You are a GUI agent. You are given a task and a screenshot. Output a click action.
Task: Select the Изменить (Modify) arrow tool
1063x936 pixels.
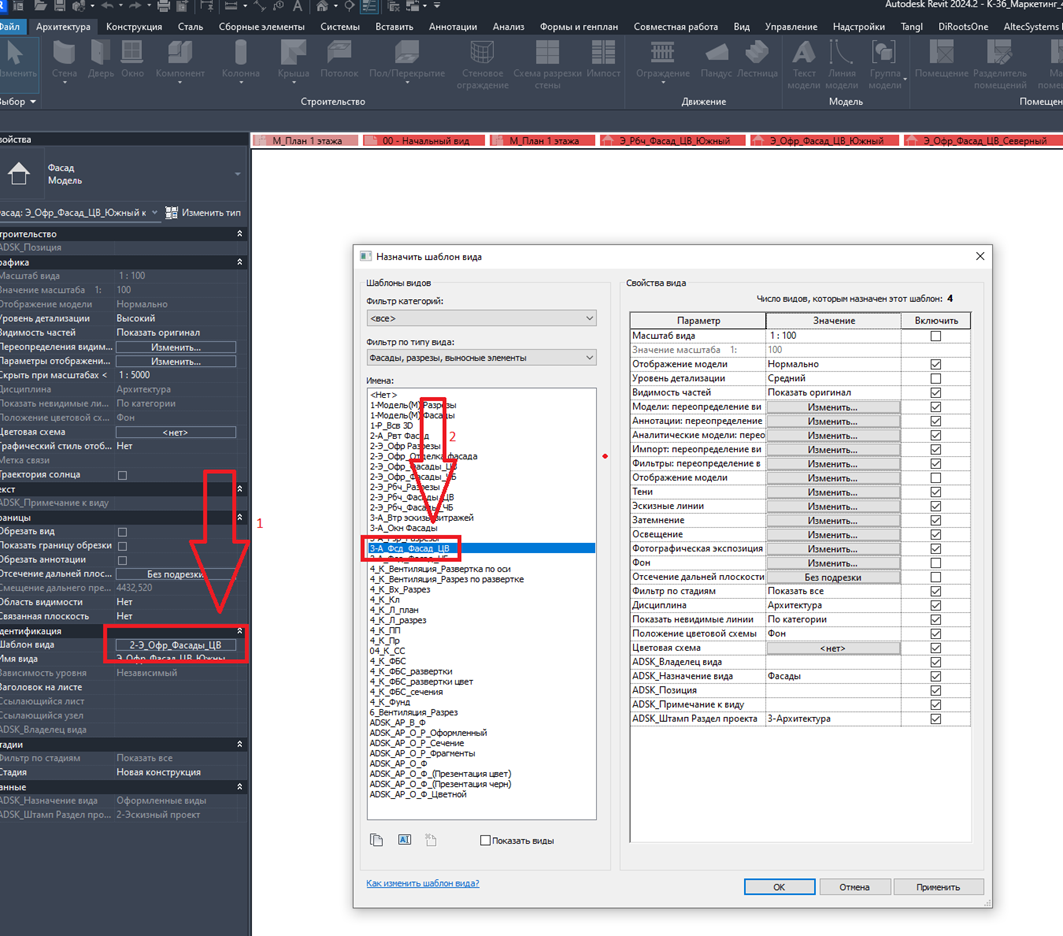[14, 53]
